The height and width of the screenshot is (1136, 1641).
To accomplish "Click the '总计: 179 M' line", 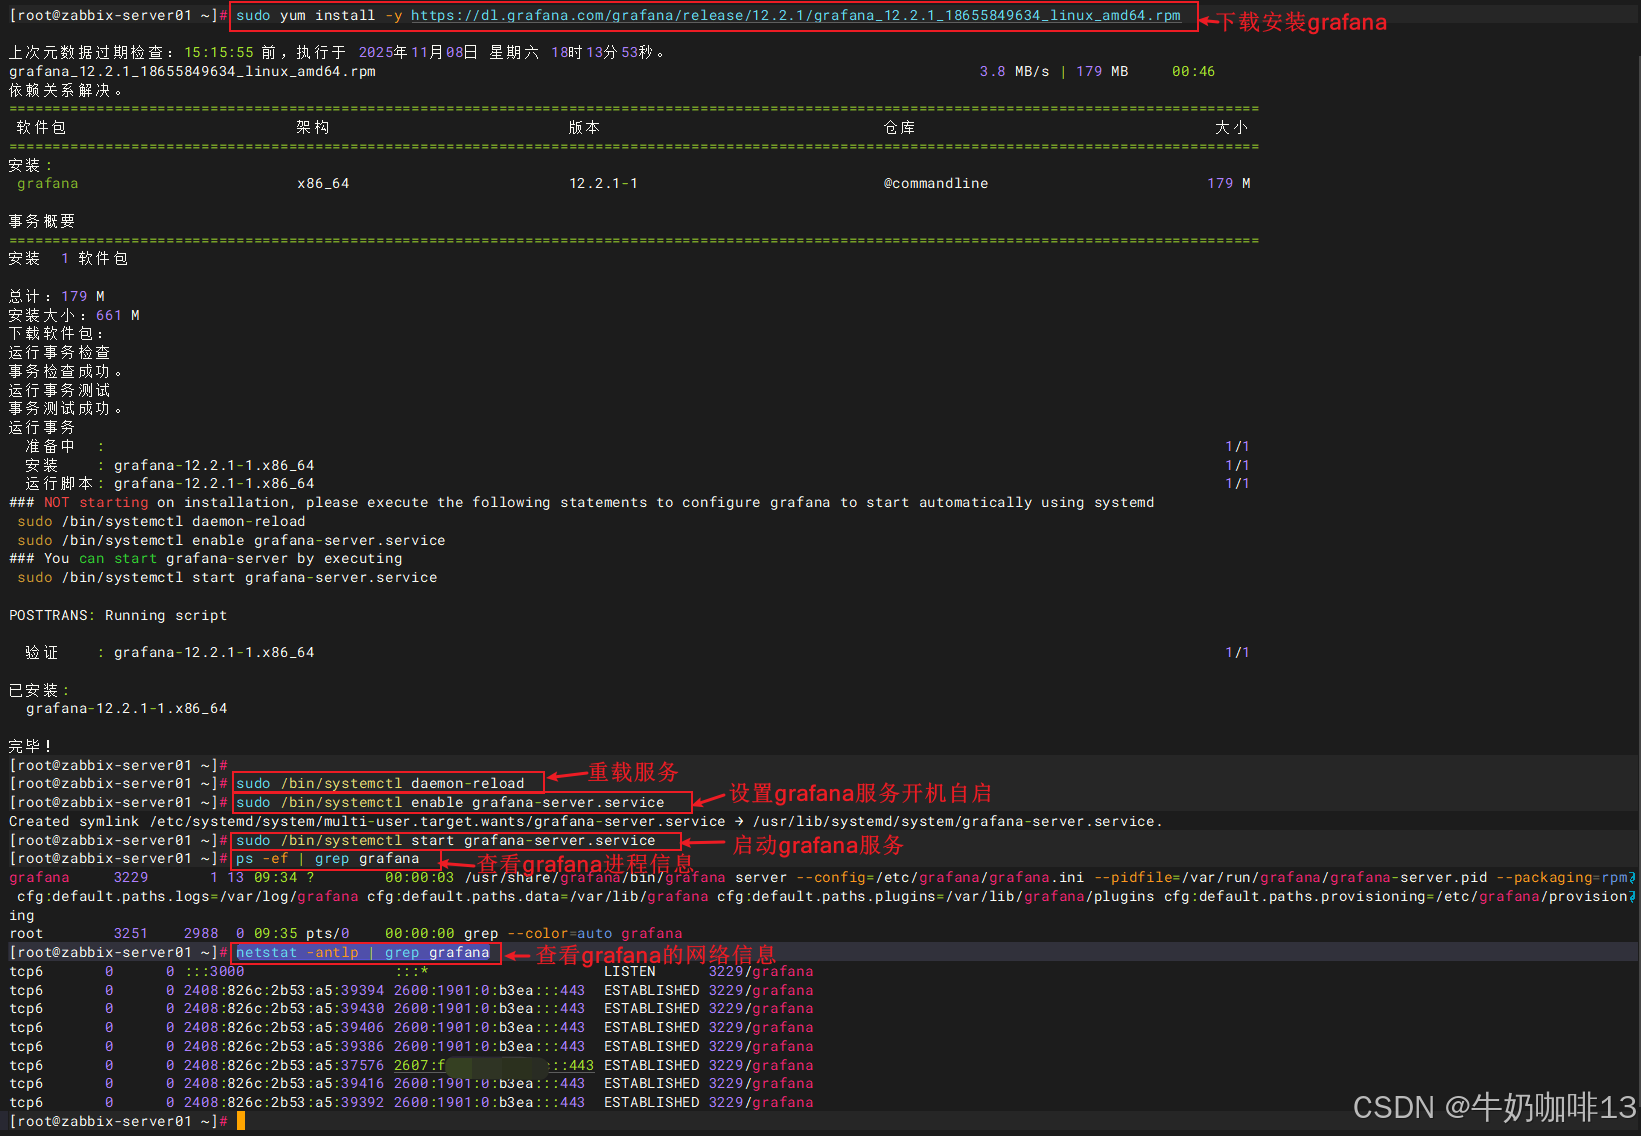I will pos(57,296).
